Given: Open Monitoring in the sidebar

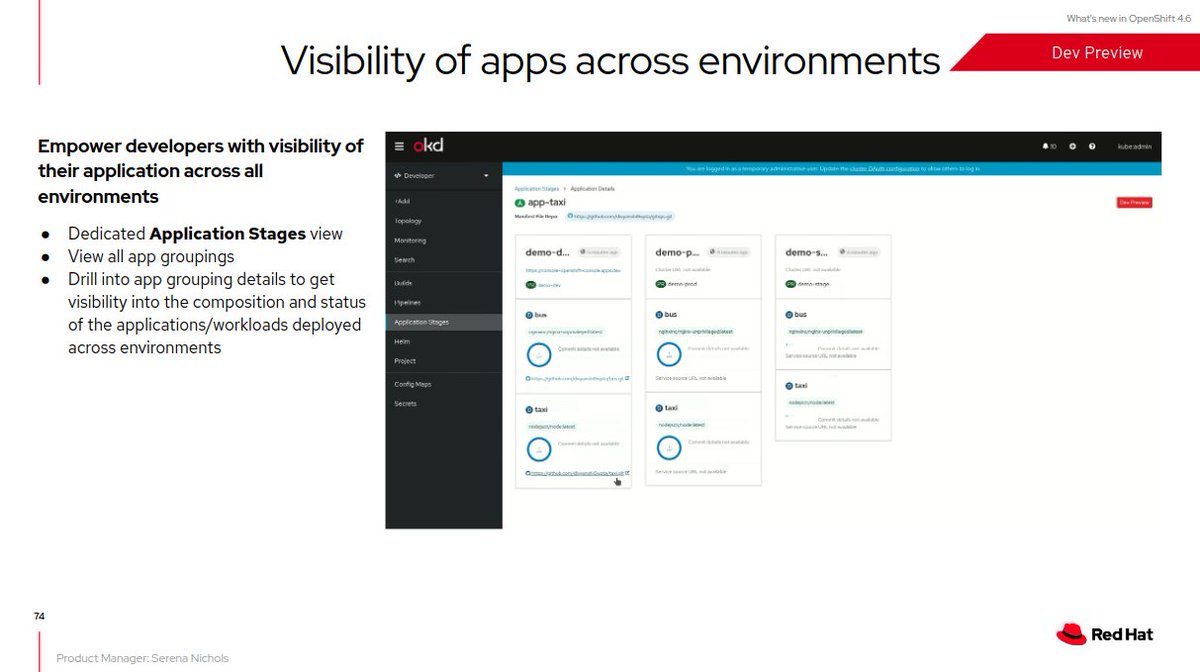Looking at the screenshot, I should tap(410, 240).
